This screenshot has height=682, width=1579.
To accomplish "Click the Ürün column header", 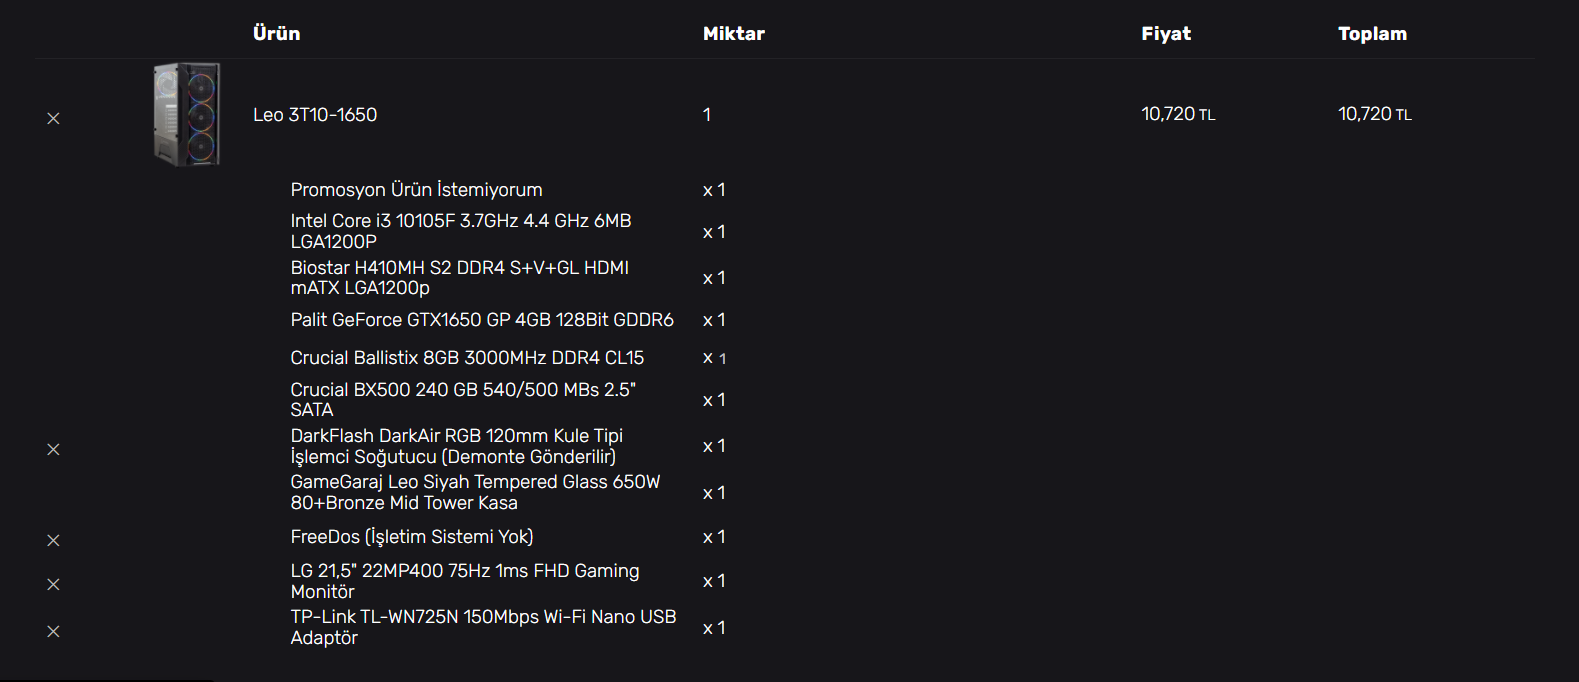I will coord(276,34).
